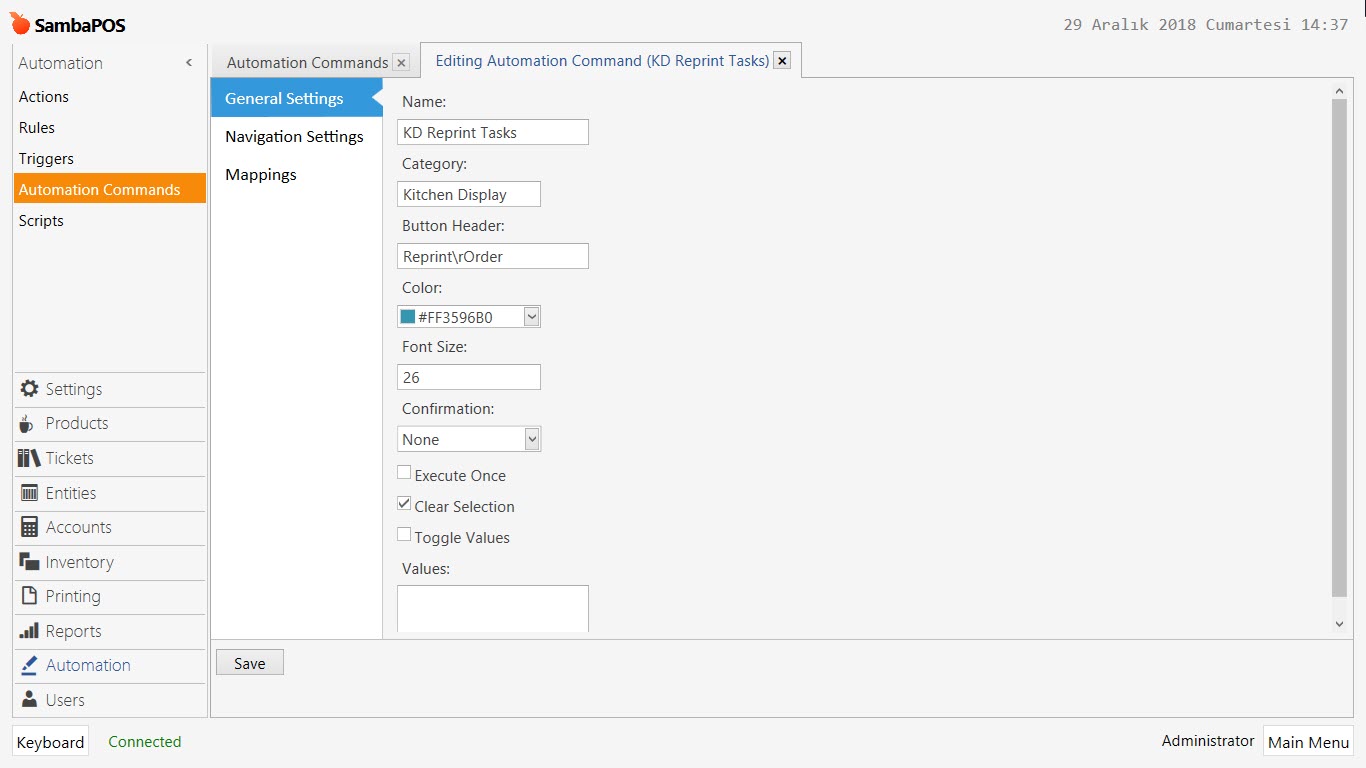The width and height of the screenshot is (1366, 768).
Task: Open Accounts using the calculator icon
Action: pyautogui.click(x=29, y=527)
